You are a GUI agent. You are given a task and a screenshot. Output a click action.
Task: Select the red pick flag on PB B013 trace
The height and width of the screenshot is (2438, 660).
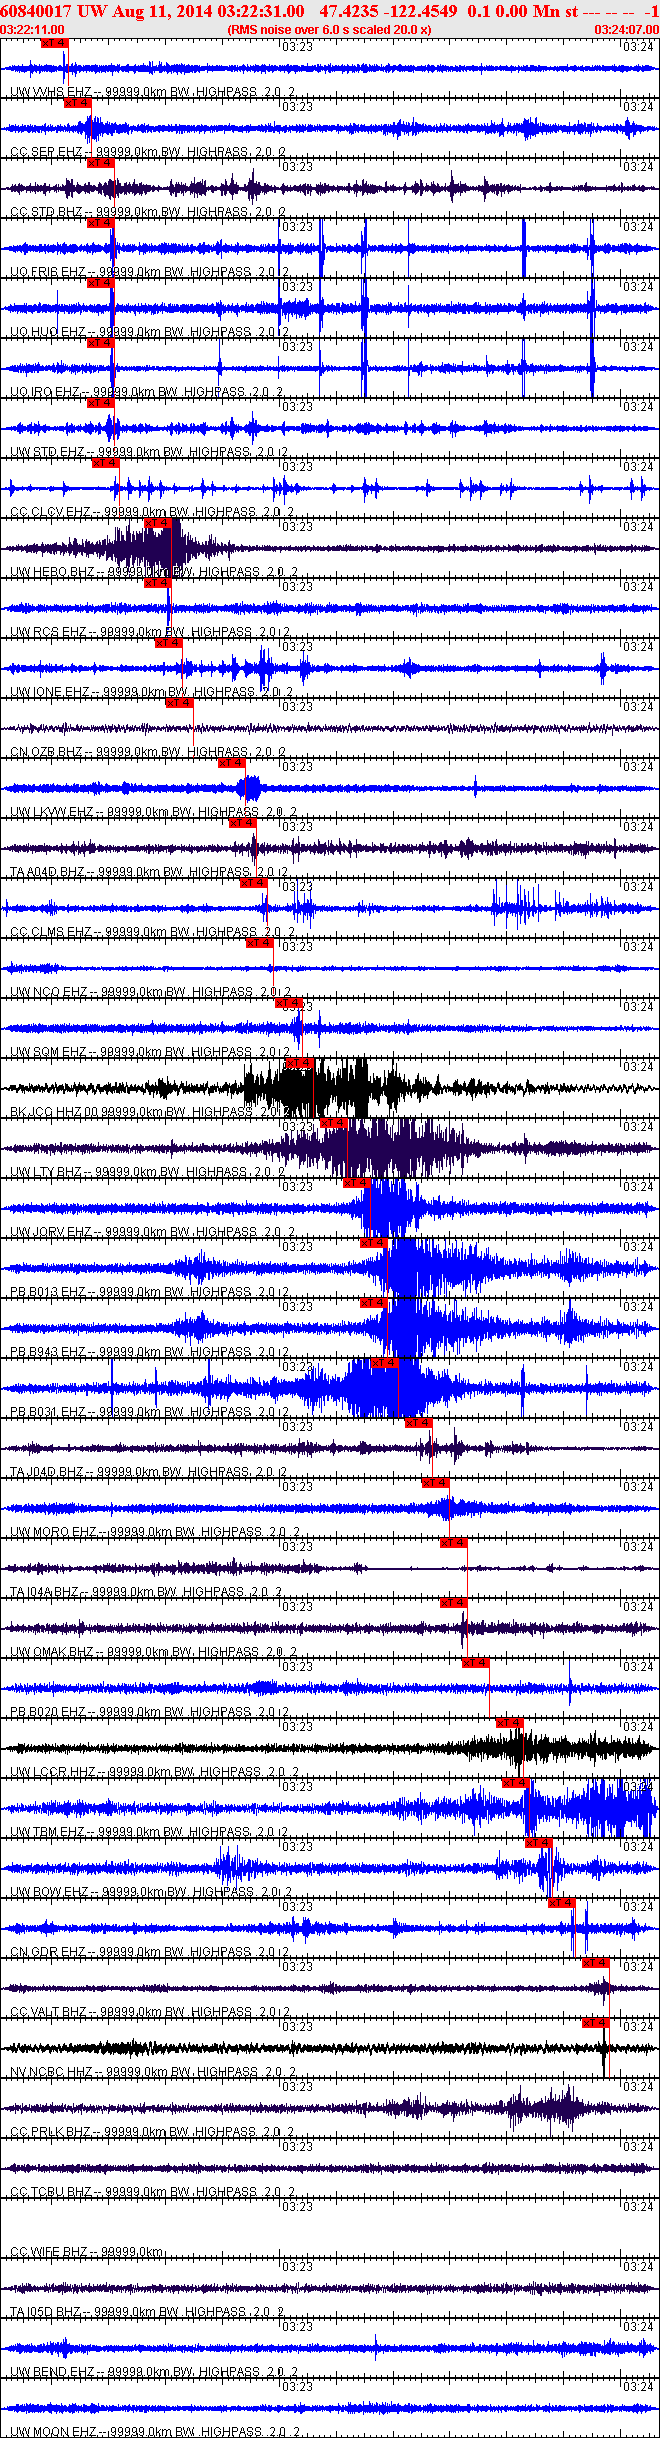coord(374,1242)
